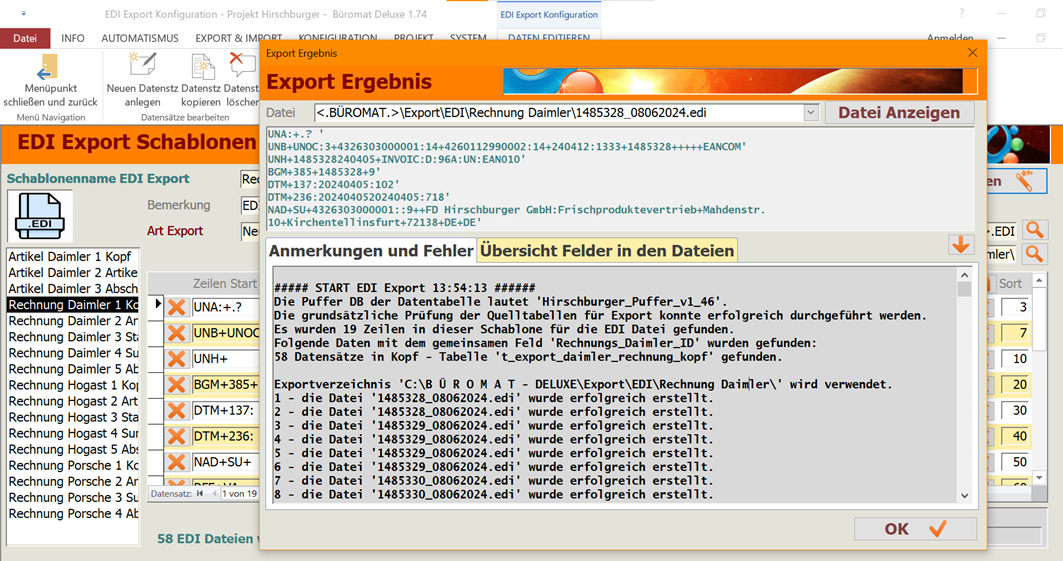
Task: Open the Datei path dropdown
Action: [811, 113]
